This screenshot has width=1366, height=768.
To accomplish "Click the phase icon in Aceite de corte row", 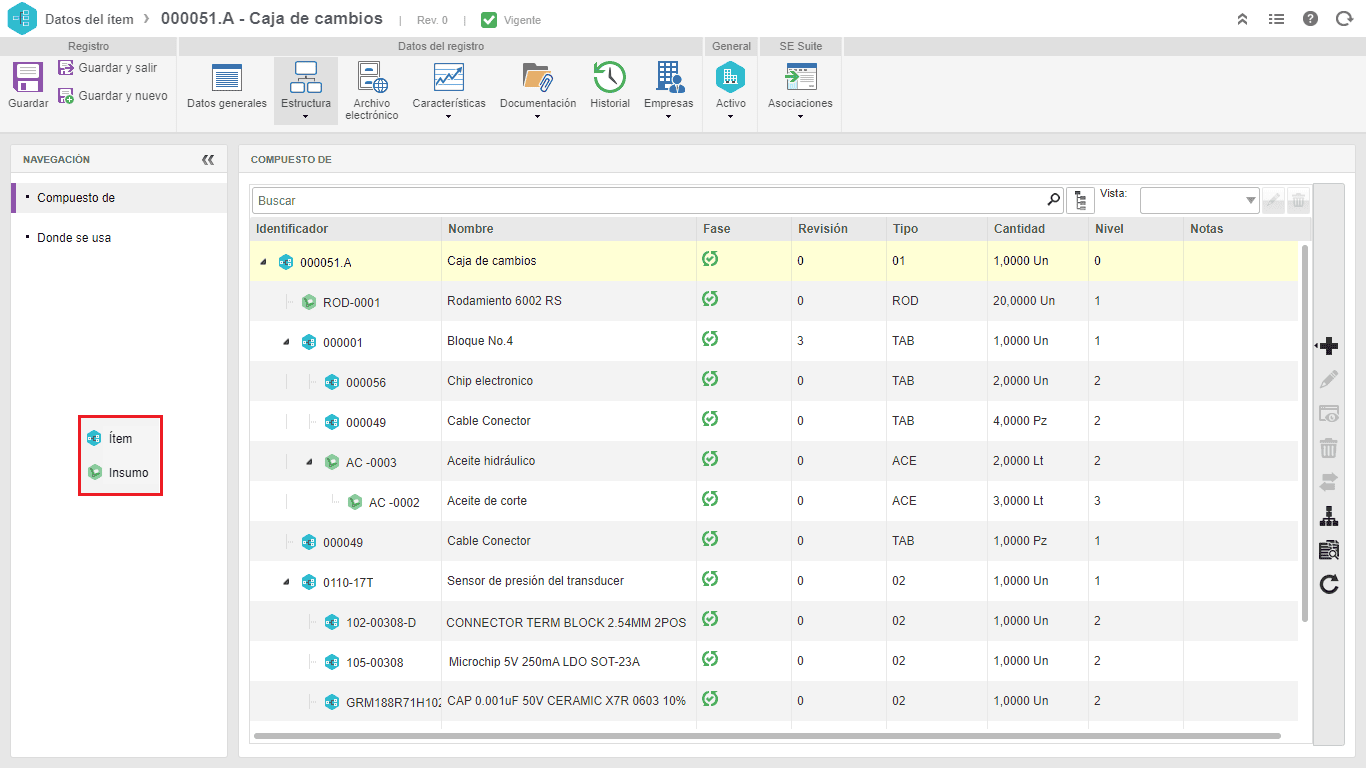I will click(710, 499).
